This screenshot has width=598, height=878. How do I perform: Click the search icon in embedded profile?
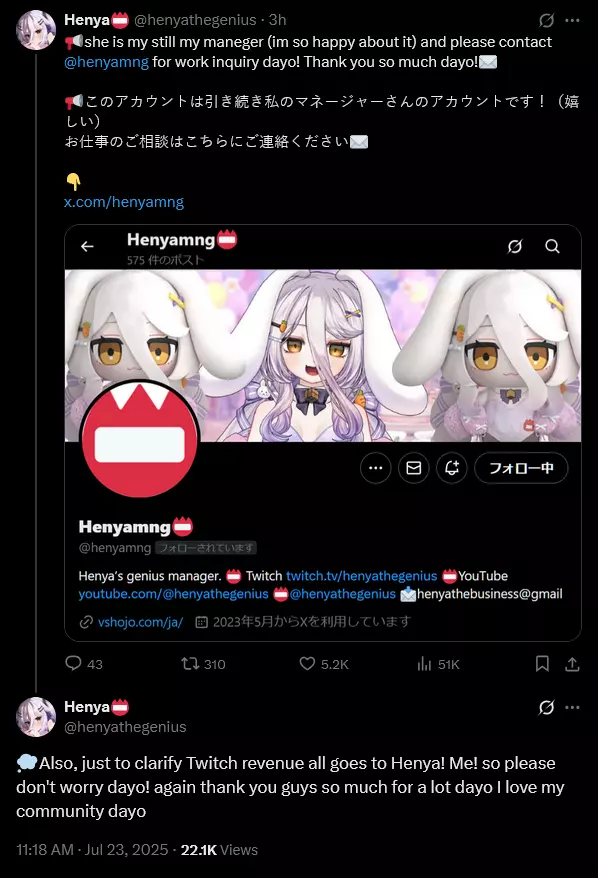[553, 246]
